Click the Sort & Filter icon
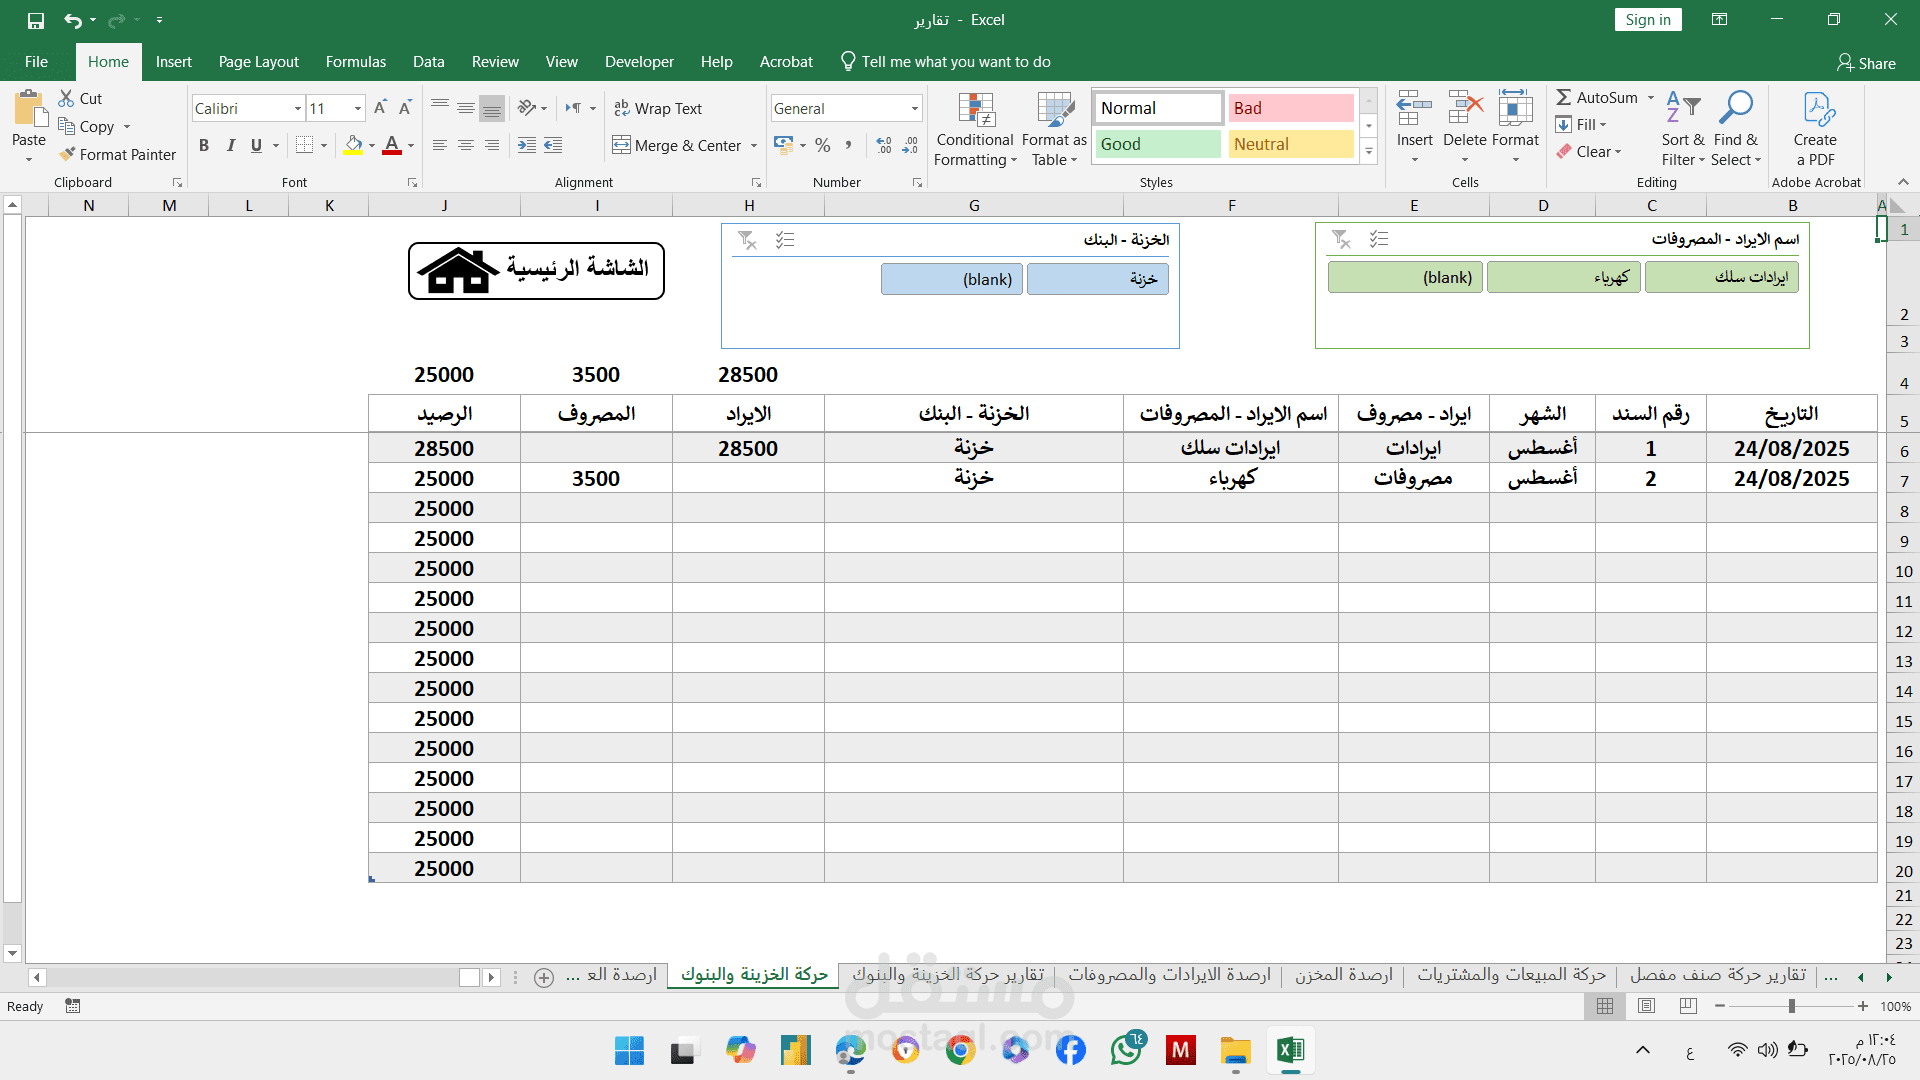The height and width of the screenshot is (1080, 1920). [x=1682, y=108]
